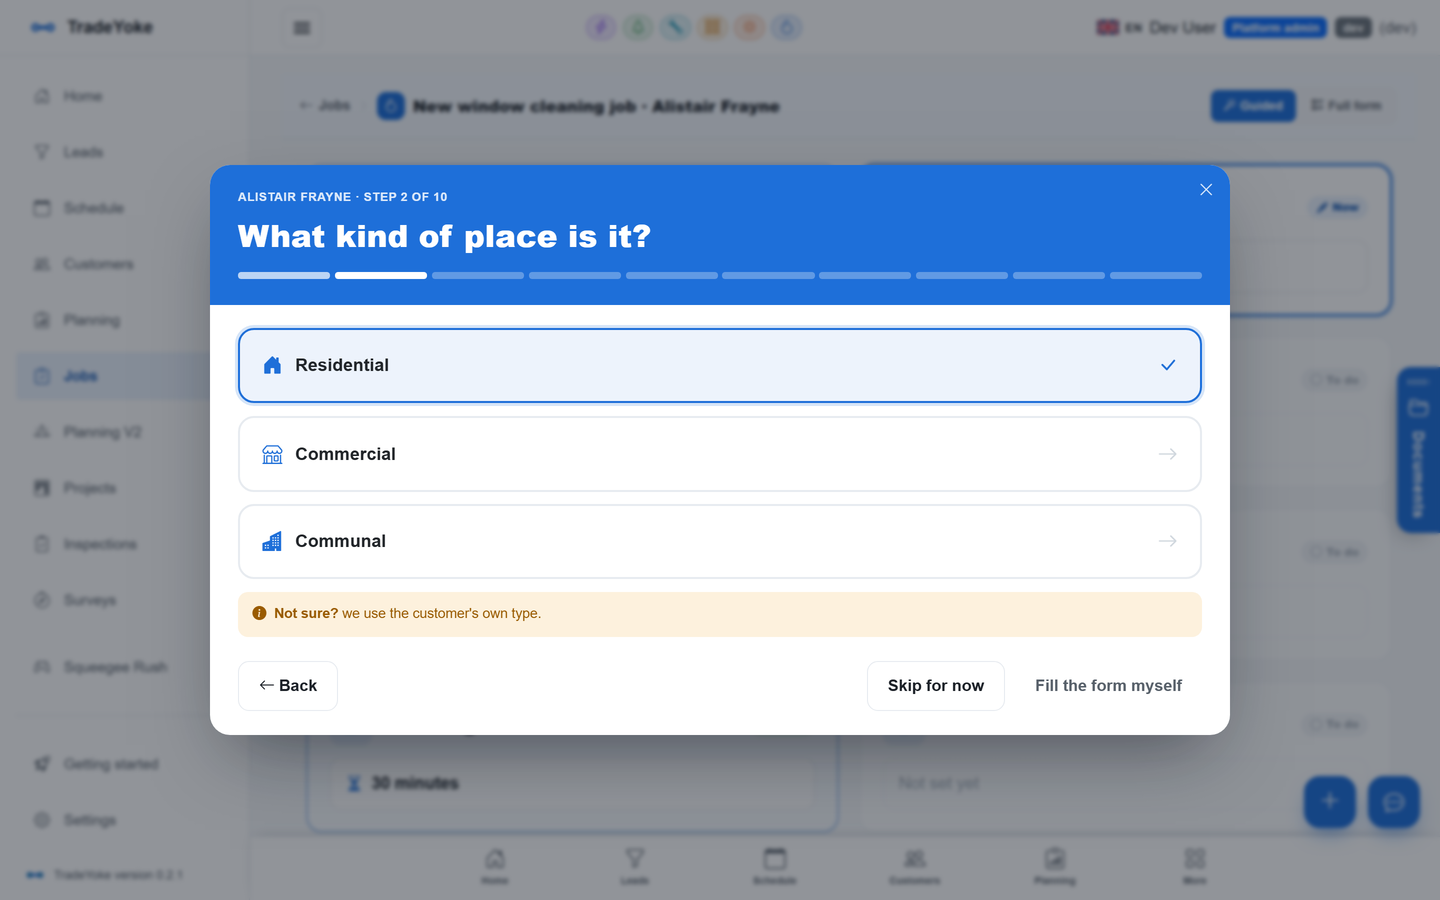
Task: Click the blue plus floating button
Action: [x=1330, y=801]
